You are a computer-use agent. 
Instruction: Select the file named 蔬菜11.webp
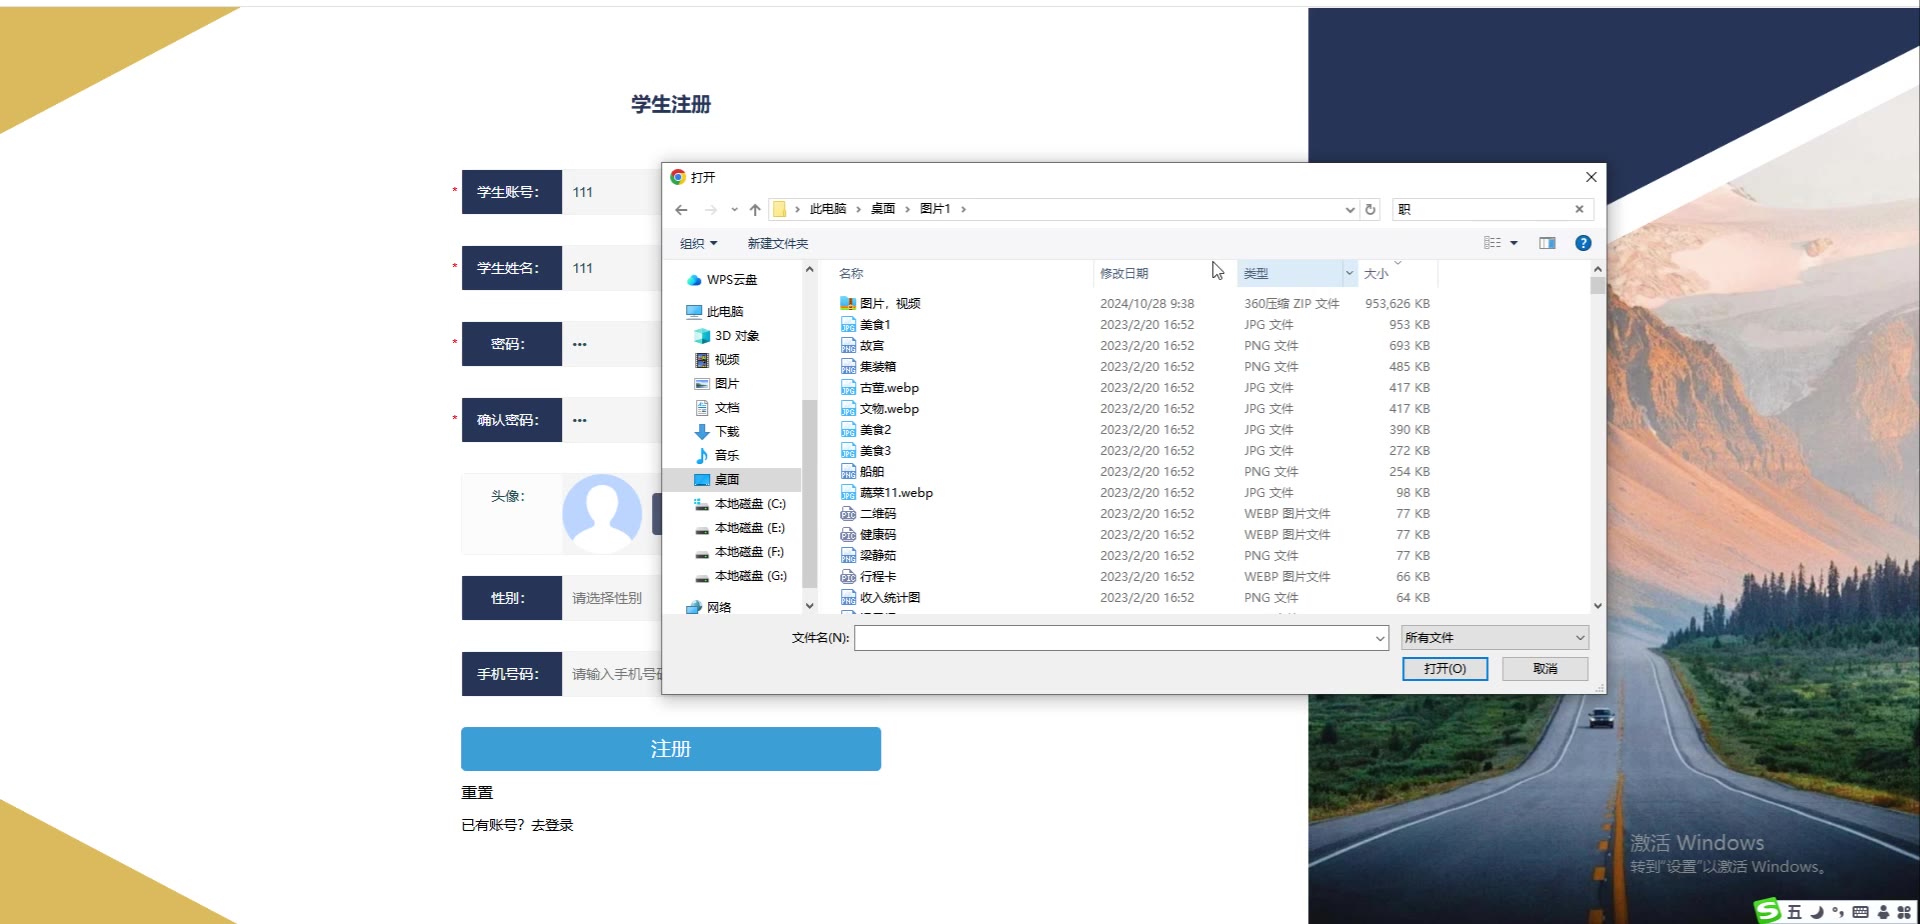[896, 493]
